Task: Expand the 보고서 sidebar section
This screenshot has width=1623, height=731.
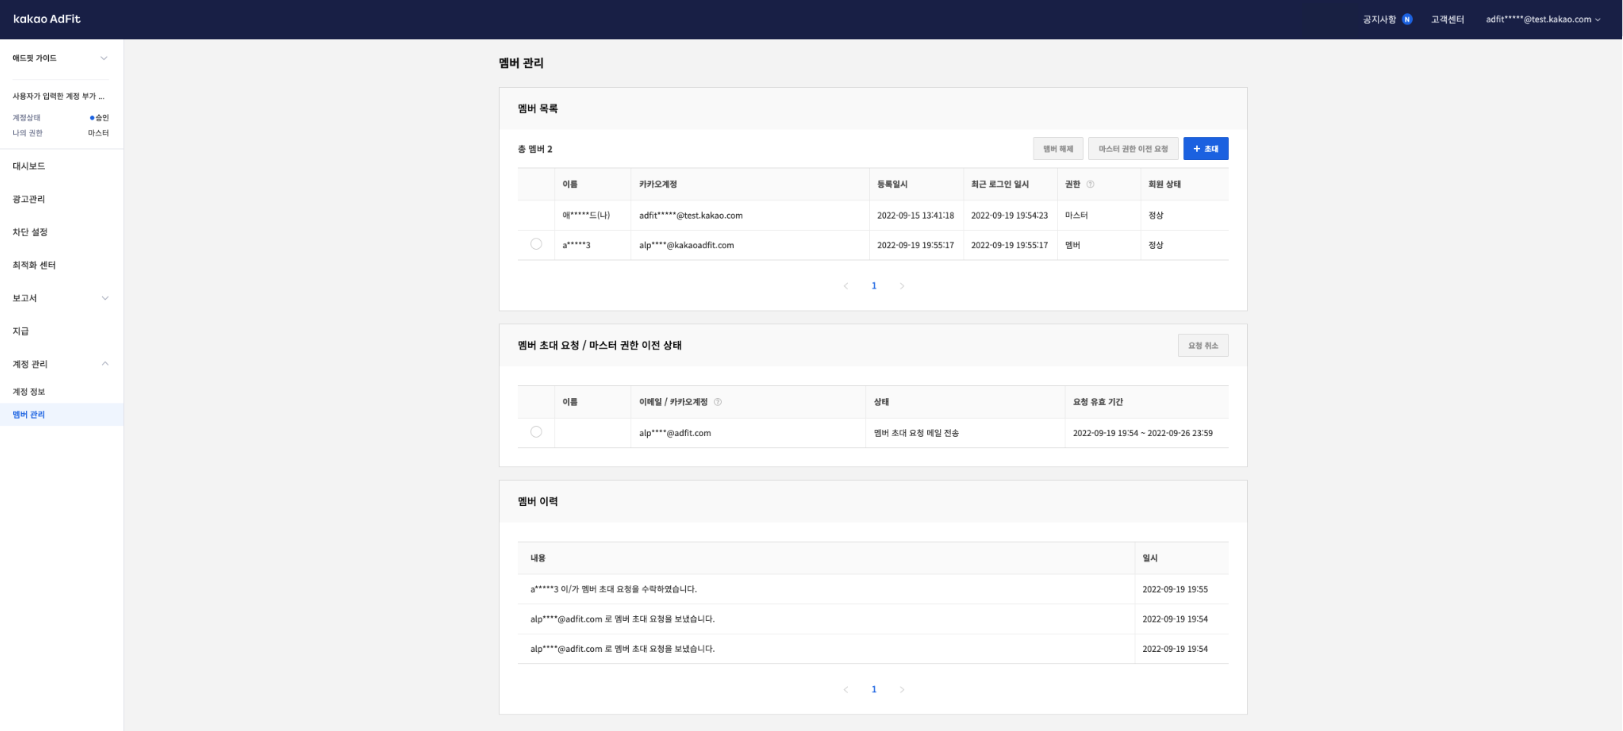Action: pyautogui.click(x=104, y=298)
